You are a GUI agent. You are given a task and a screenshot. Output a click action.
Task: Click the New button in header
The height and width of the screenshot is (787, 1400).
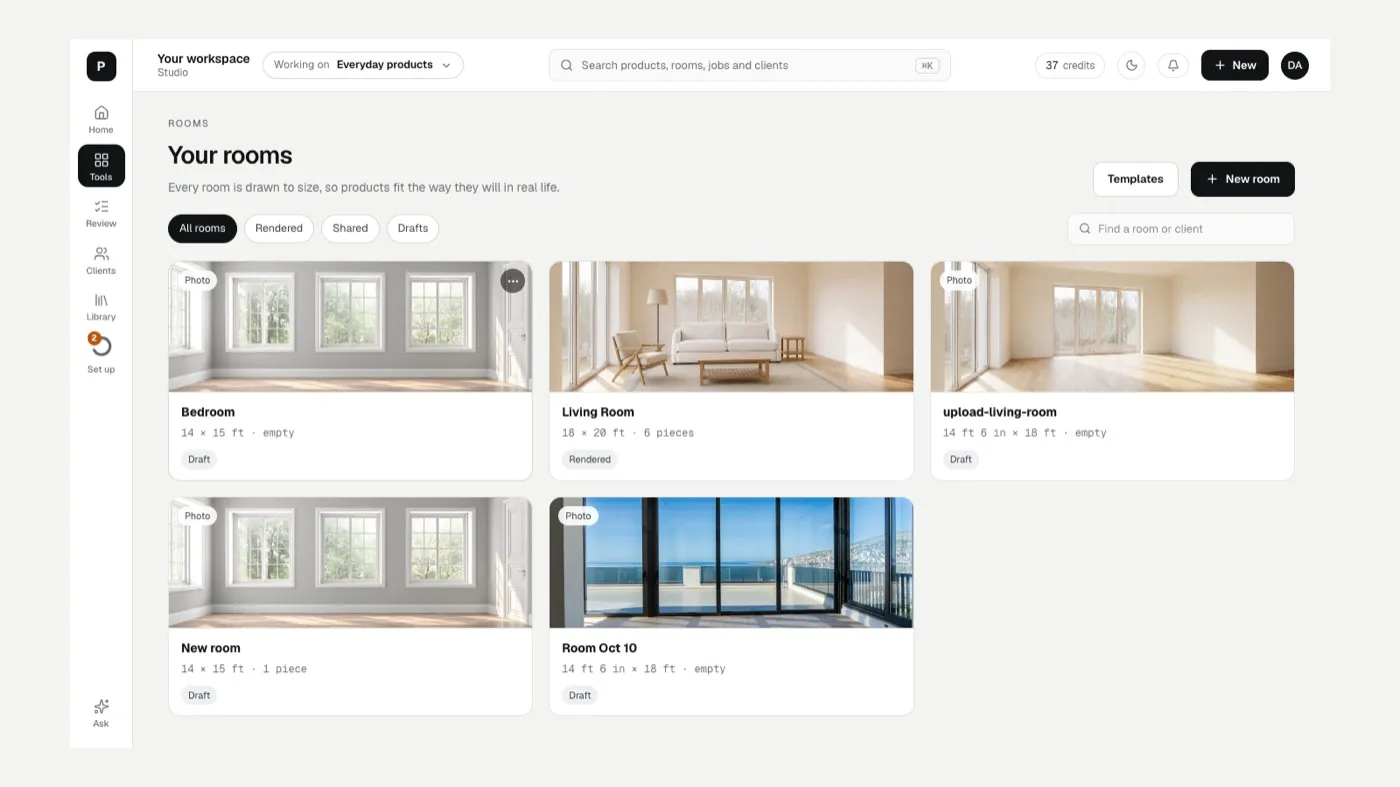click(x=1235, y=65)
